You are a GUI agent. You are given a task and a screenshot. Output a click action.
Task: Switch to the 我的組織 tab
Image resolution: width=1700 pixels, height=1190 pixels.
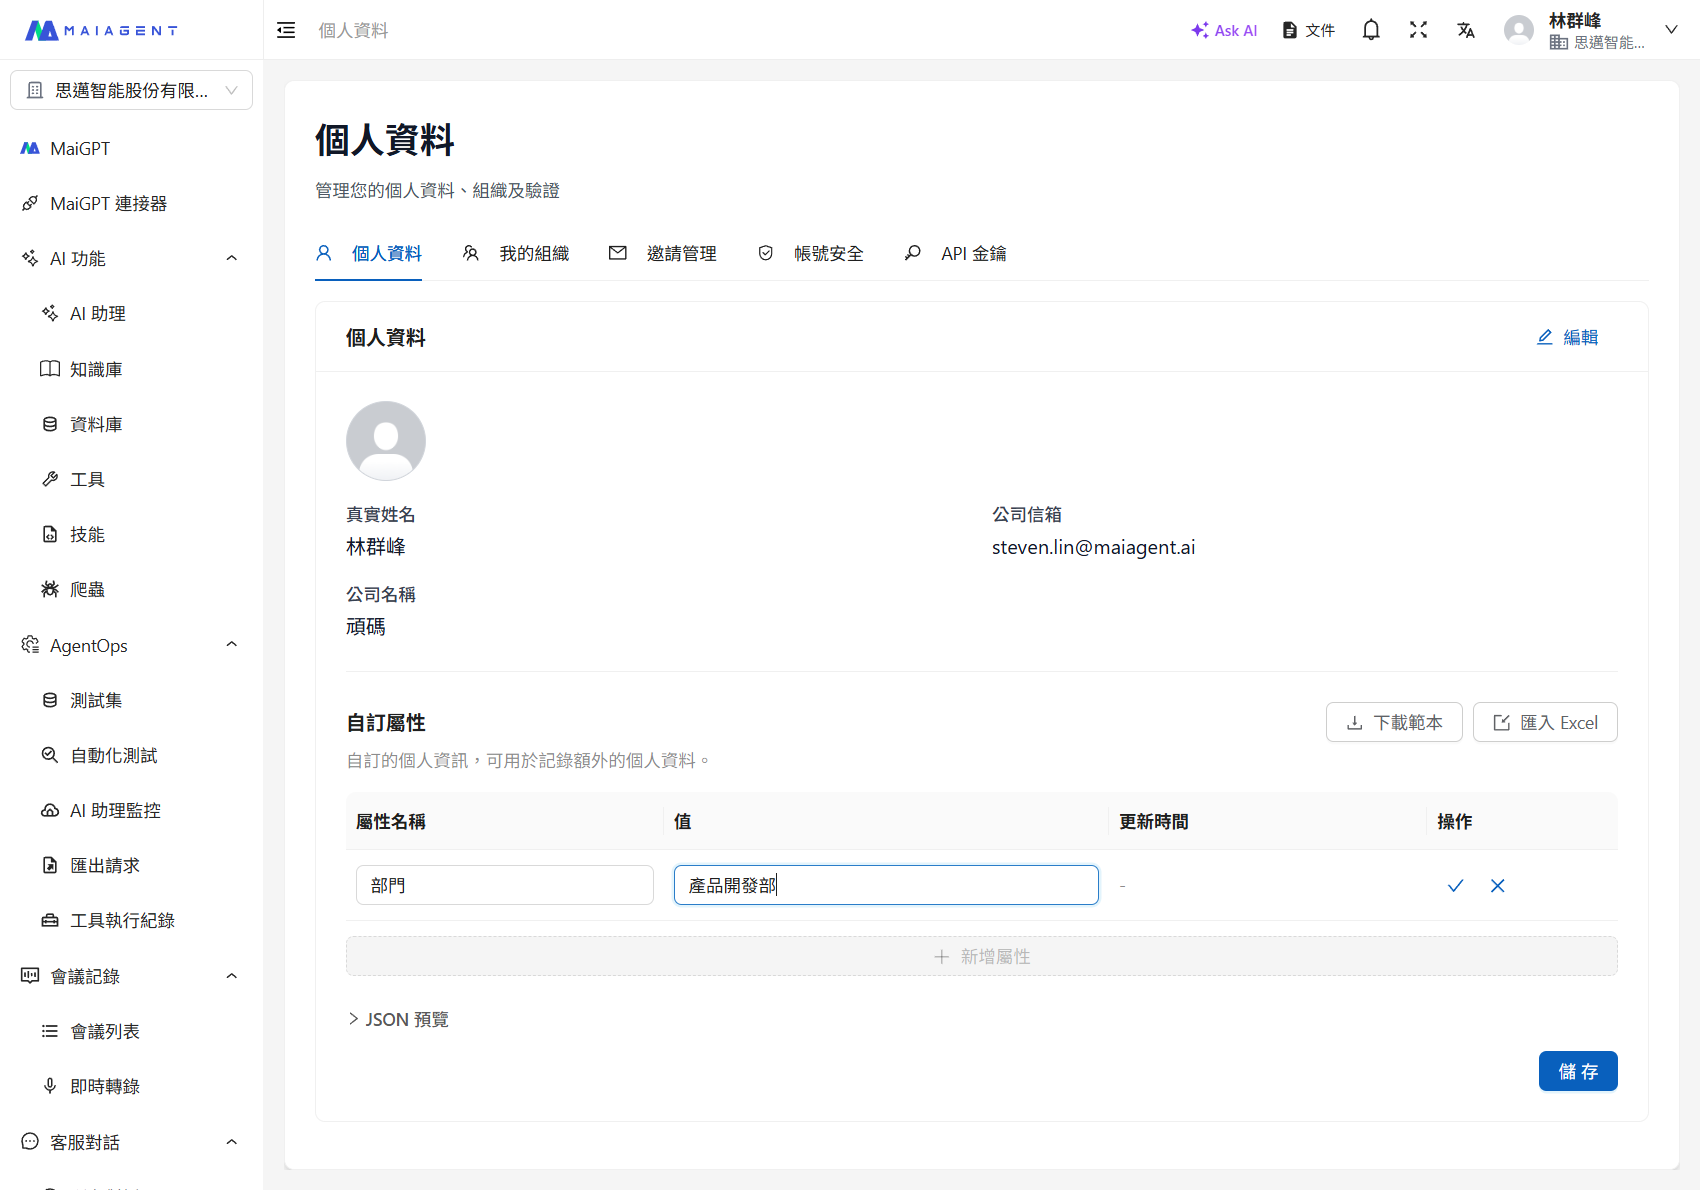pyautogui.click(x=516, y=254)
